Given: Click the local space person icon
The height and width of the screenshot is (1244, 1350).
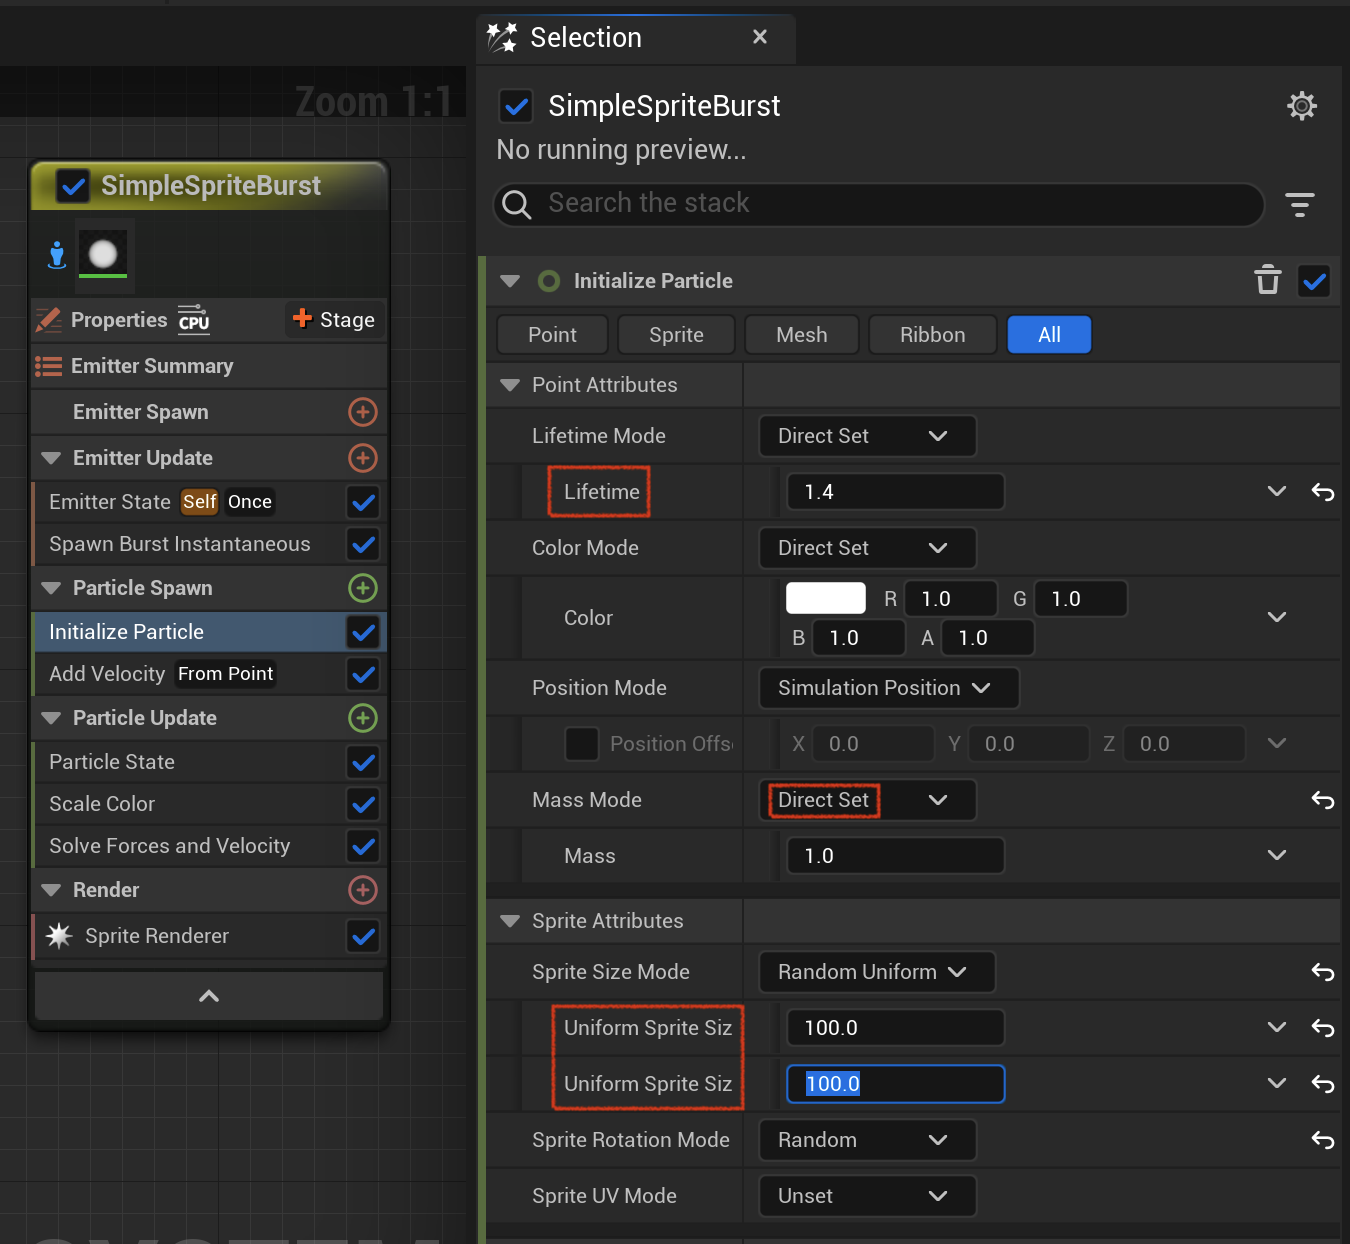Looking at the screenshot, I should click(x=57, y=255).
